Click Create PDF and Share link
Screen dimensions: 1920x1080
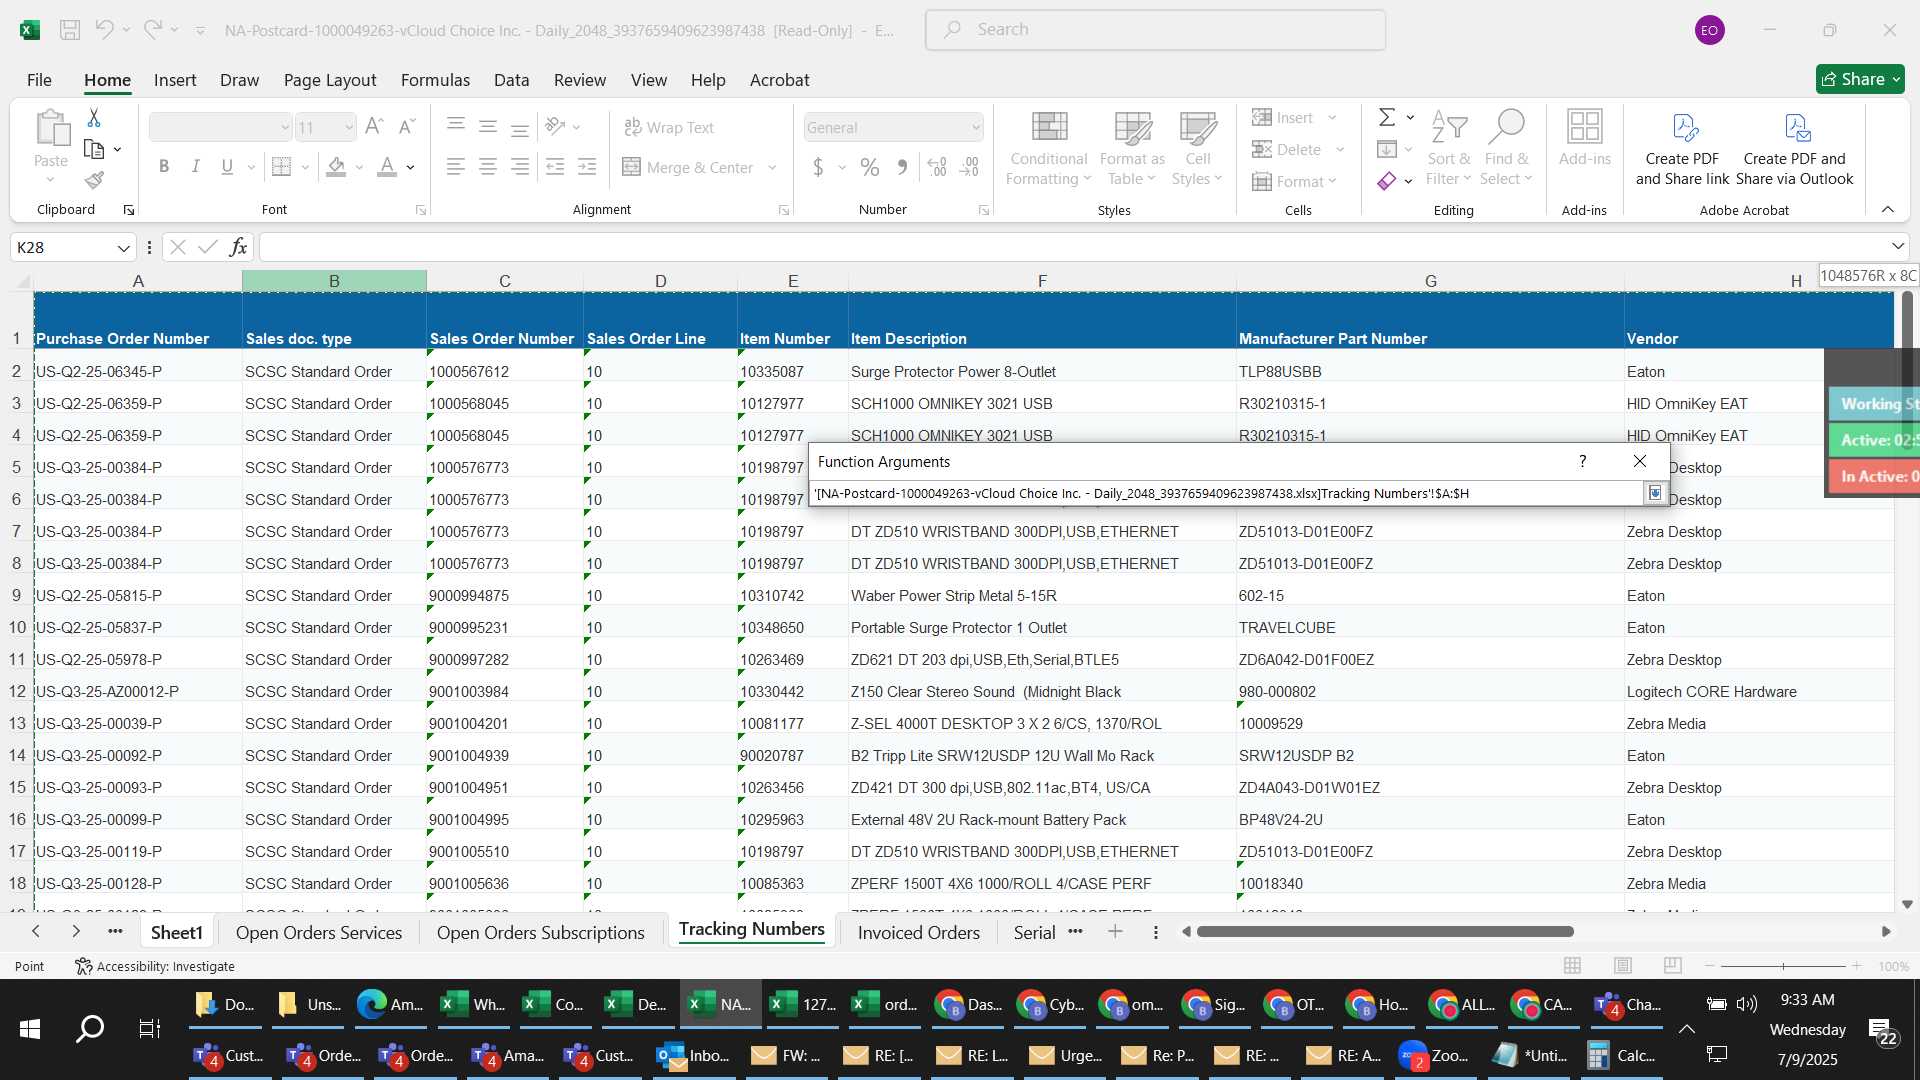tap(1682, 148)
